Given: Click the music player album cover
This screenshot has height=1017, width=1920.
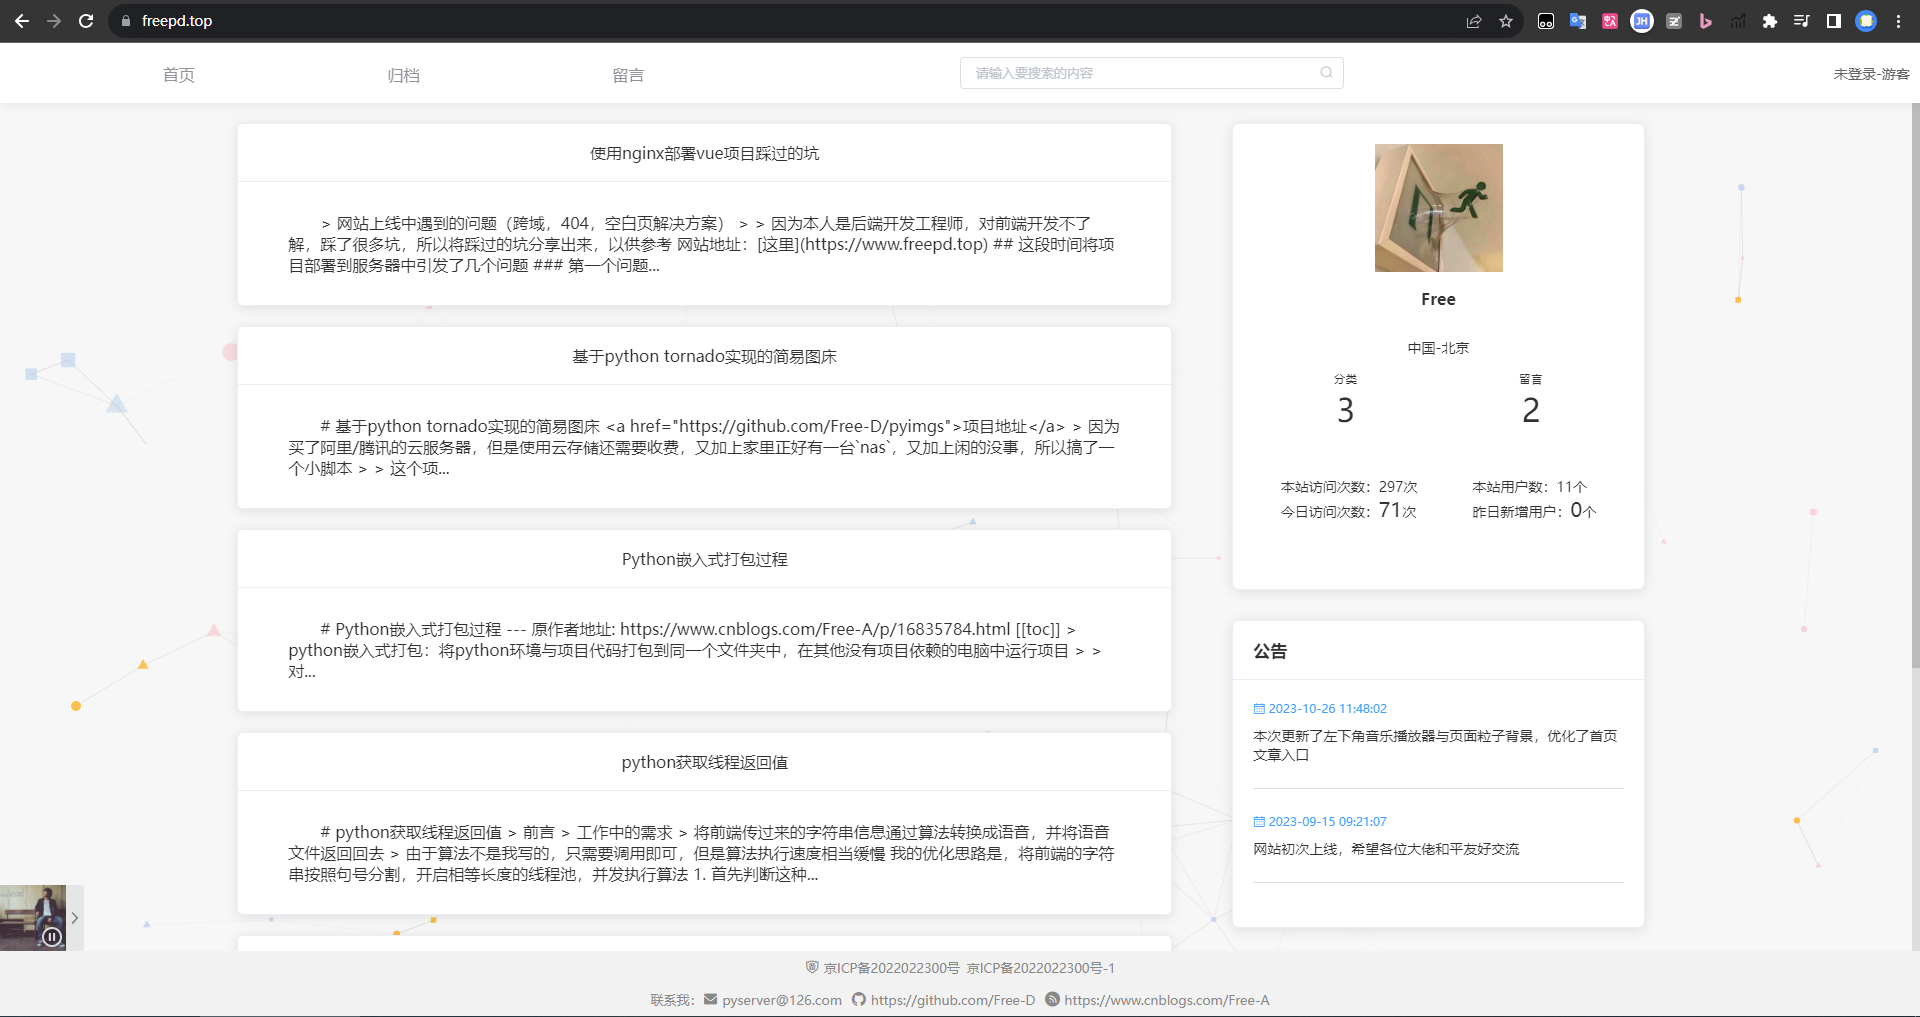Looking at the screenshot, I should coord(33,918).
